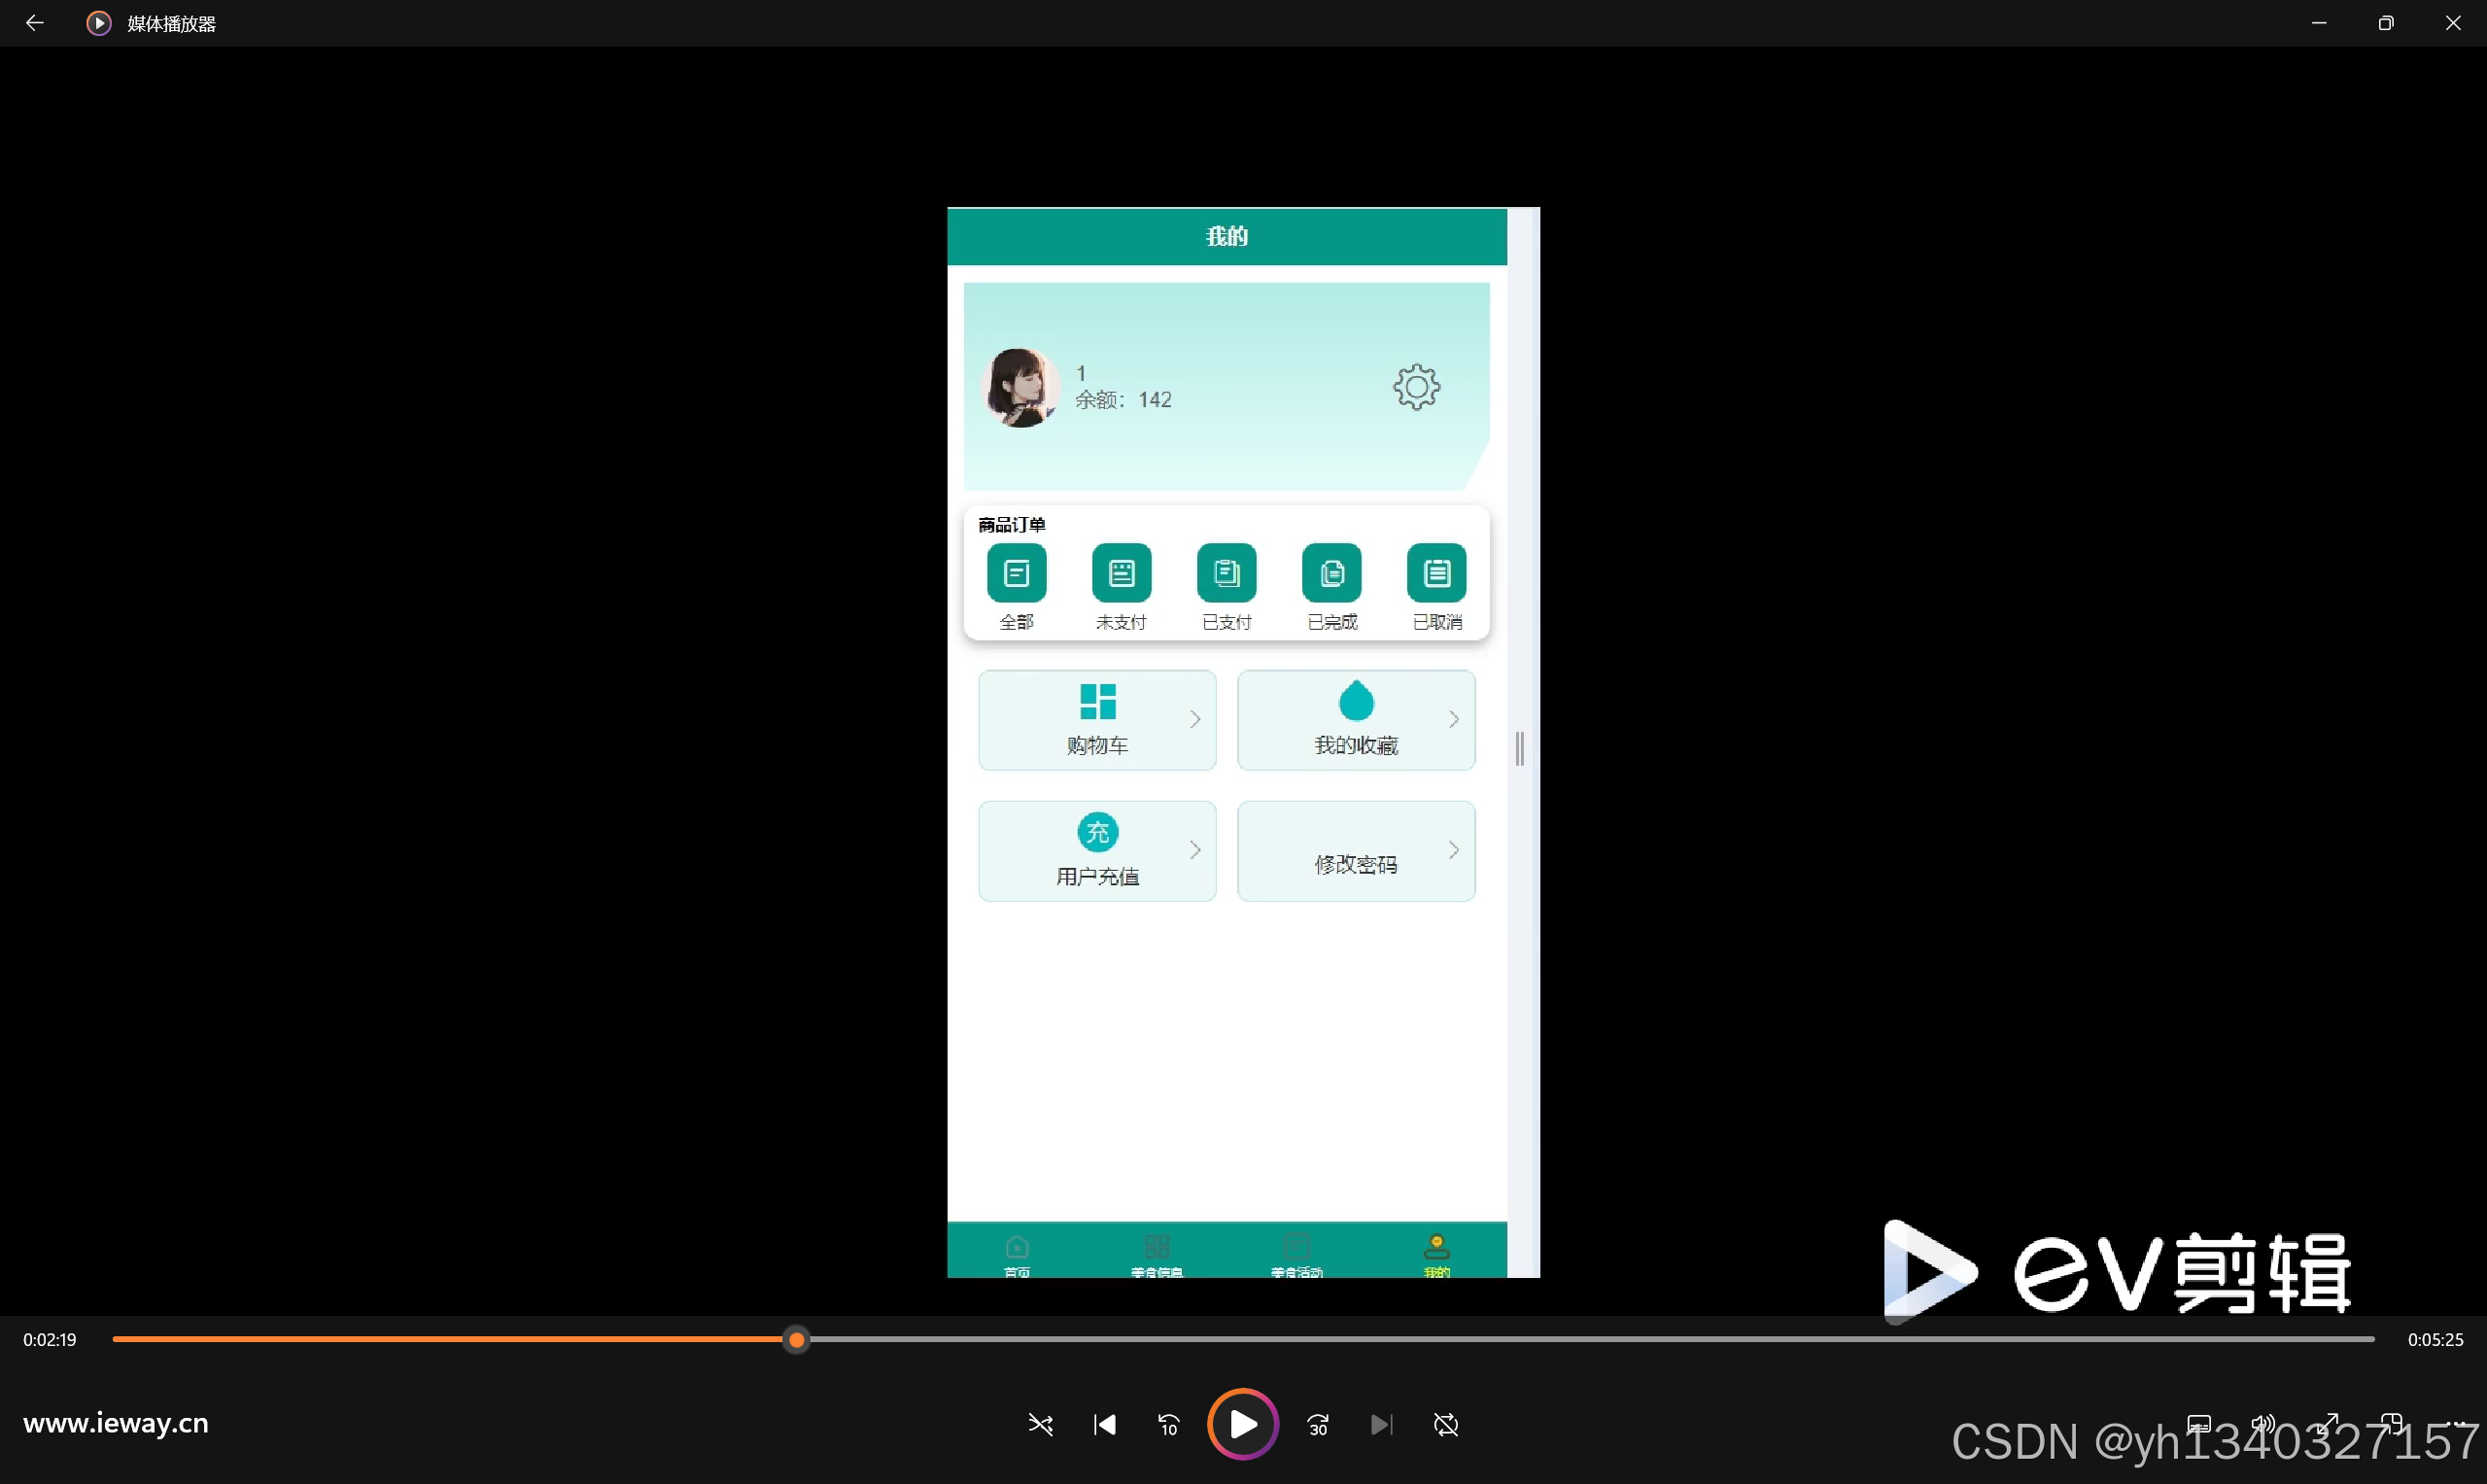Open the 已完成 orders icon
2487x1484 pixels.
tap(1331, 573)
